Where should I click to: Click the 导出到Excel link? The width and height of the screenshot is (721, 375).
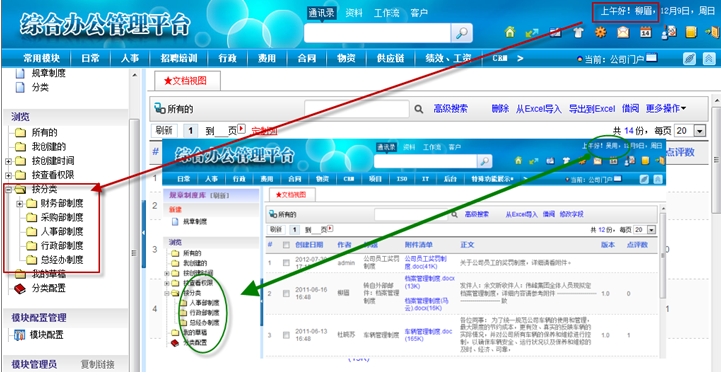pos(592,109)
